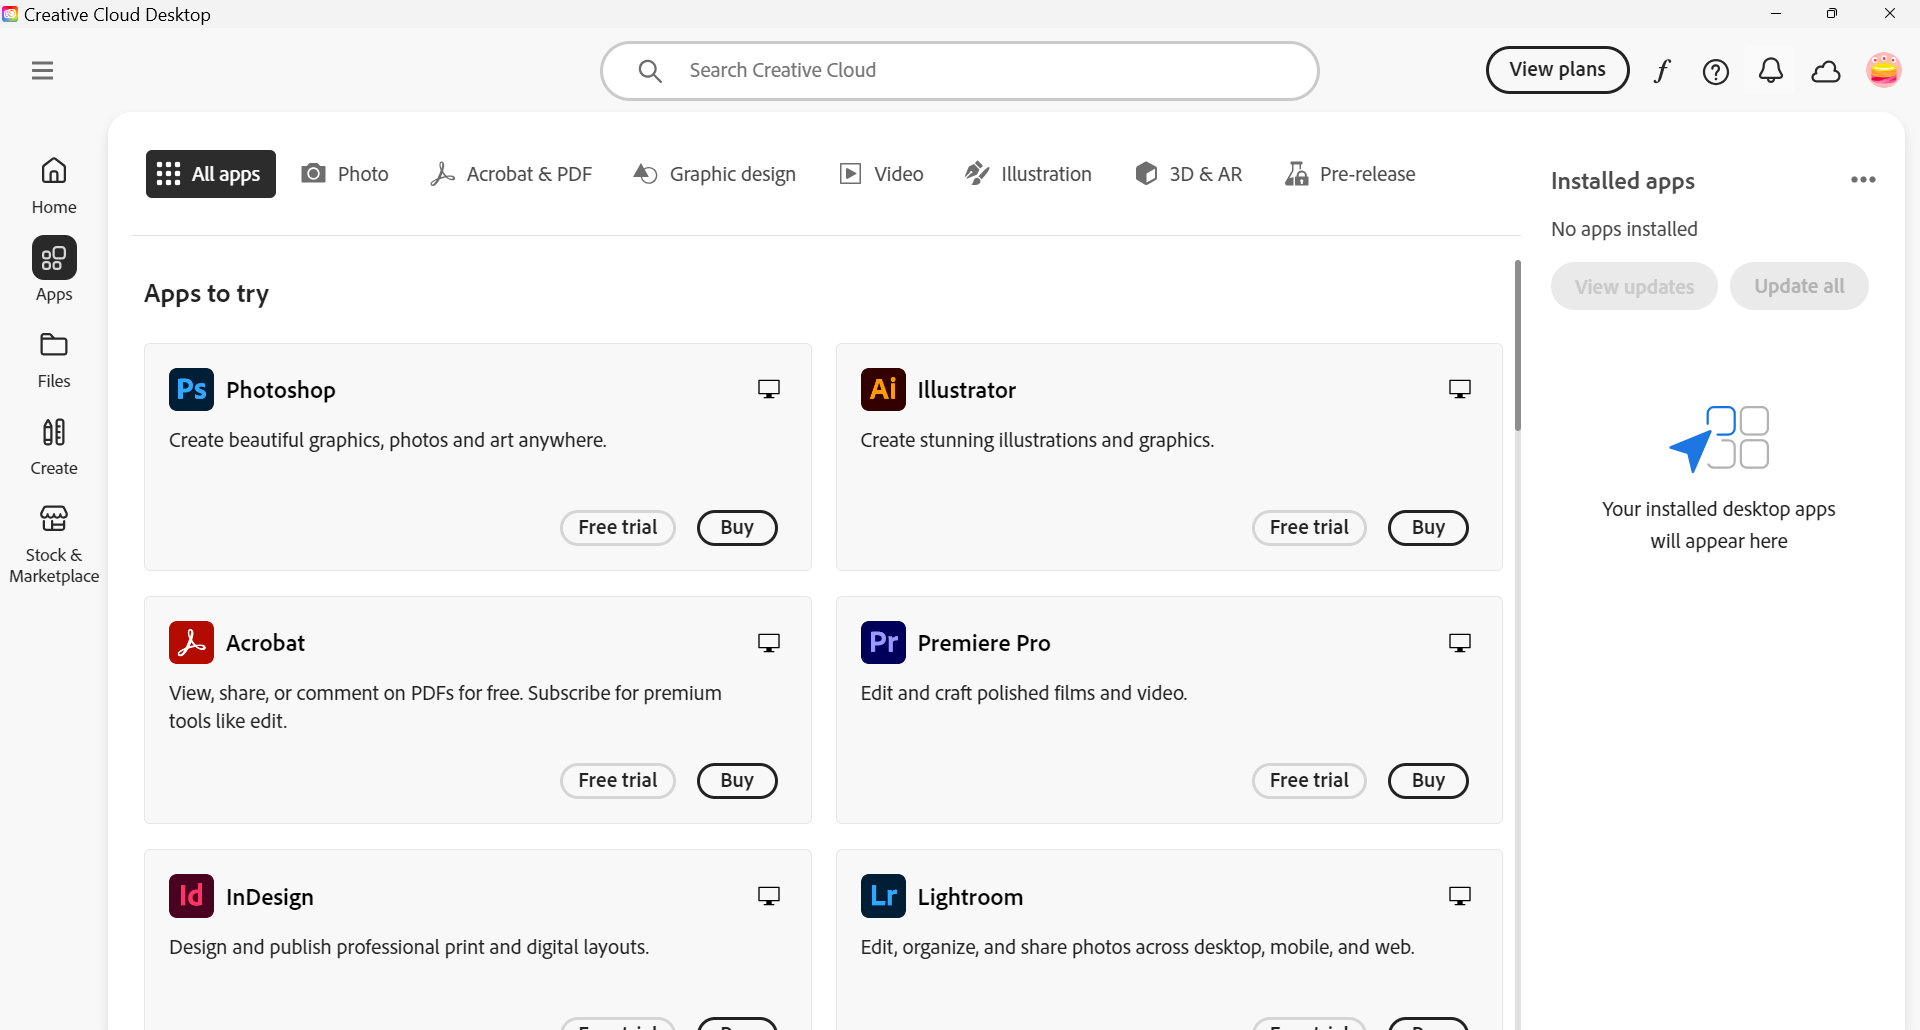Click Buy for Premiere Pro
This screenshot has height=1030, width=1920.
[x=1428, y=781]
